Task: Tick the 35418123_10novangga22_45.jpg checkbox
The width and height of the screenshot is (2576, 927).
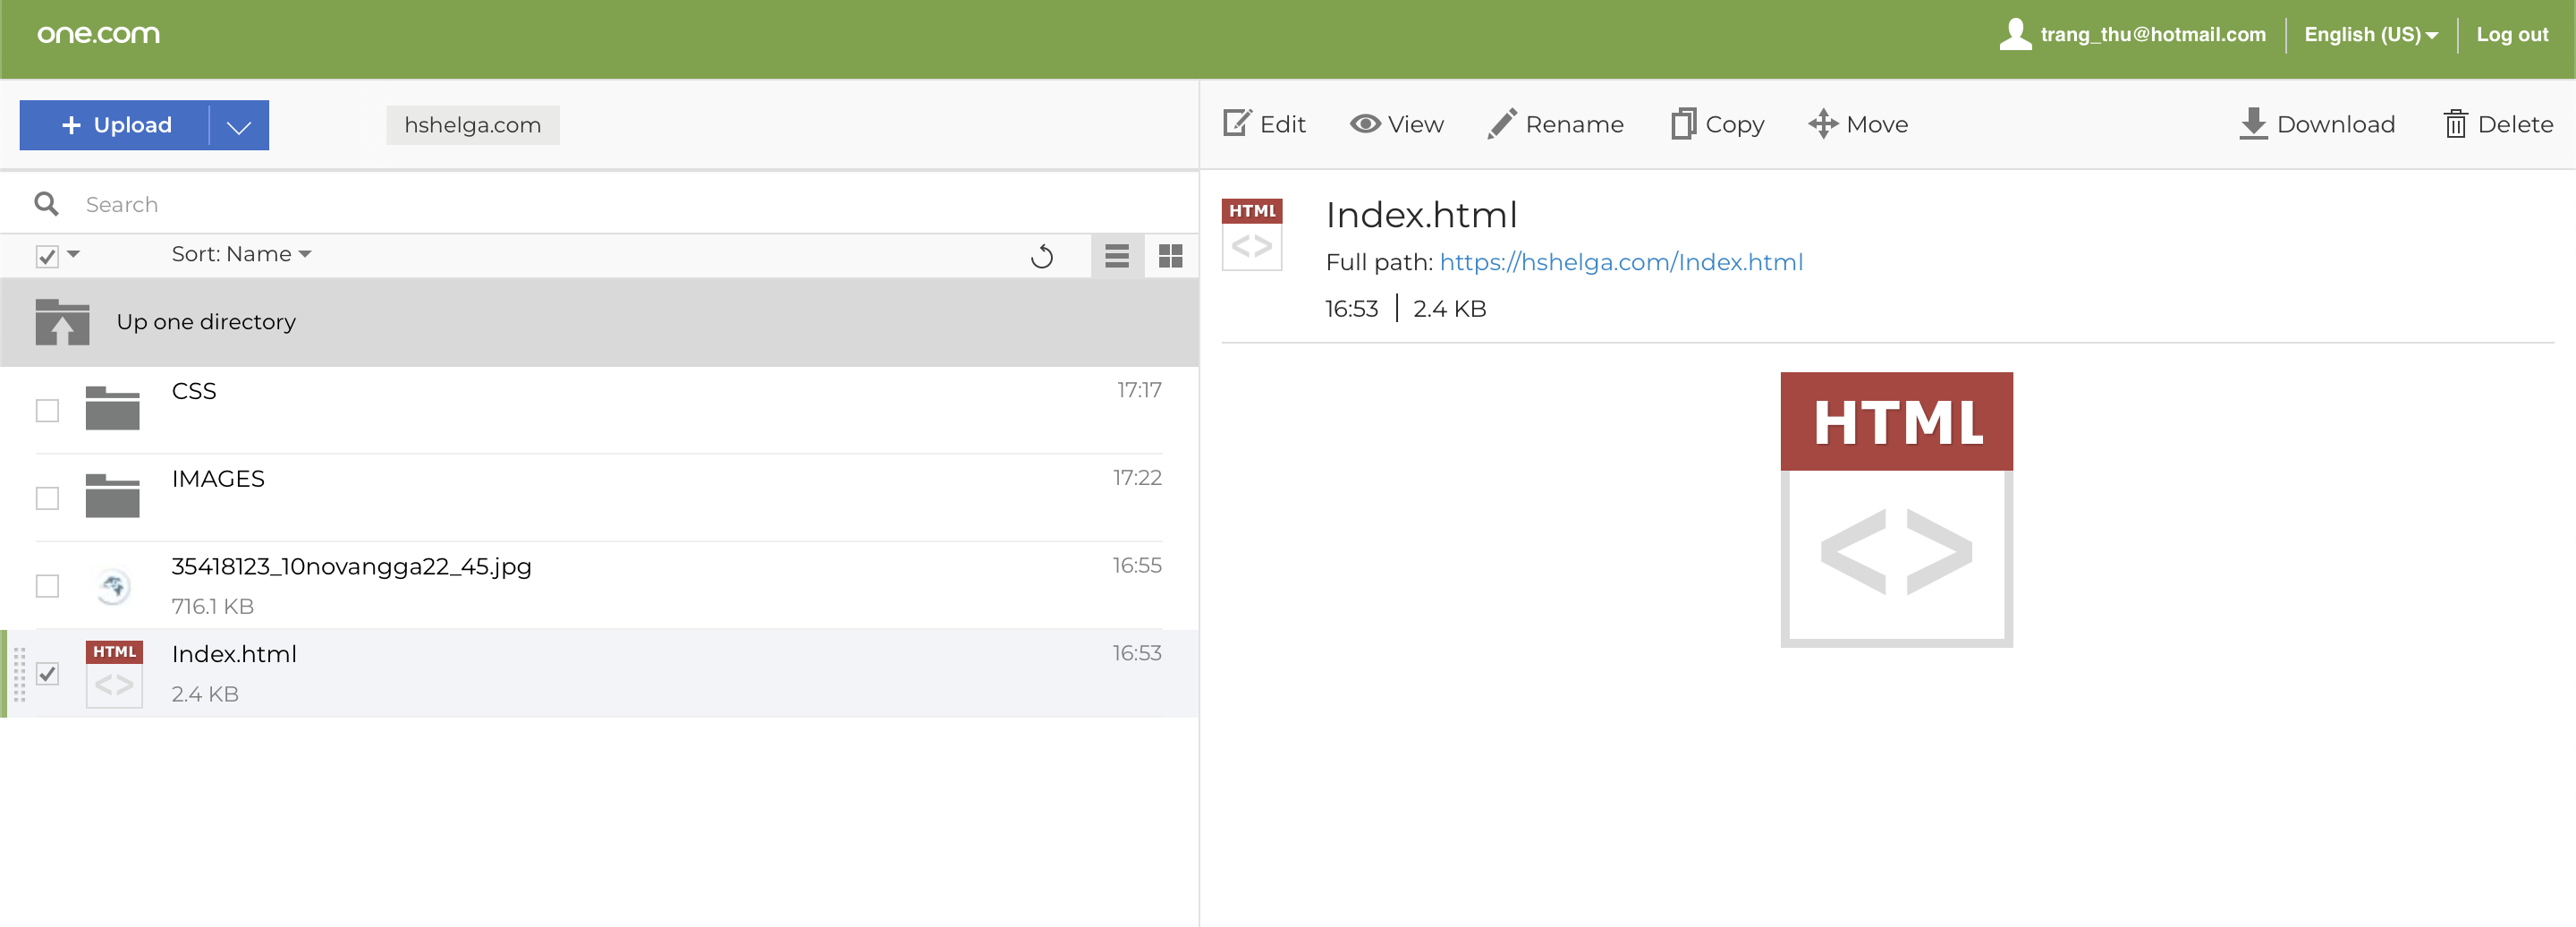Action: [x=47, y=586]
